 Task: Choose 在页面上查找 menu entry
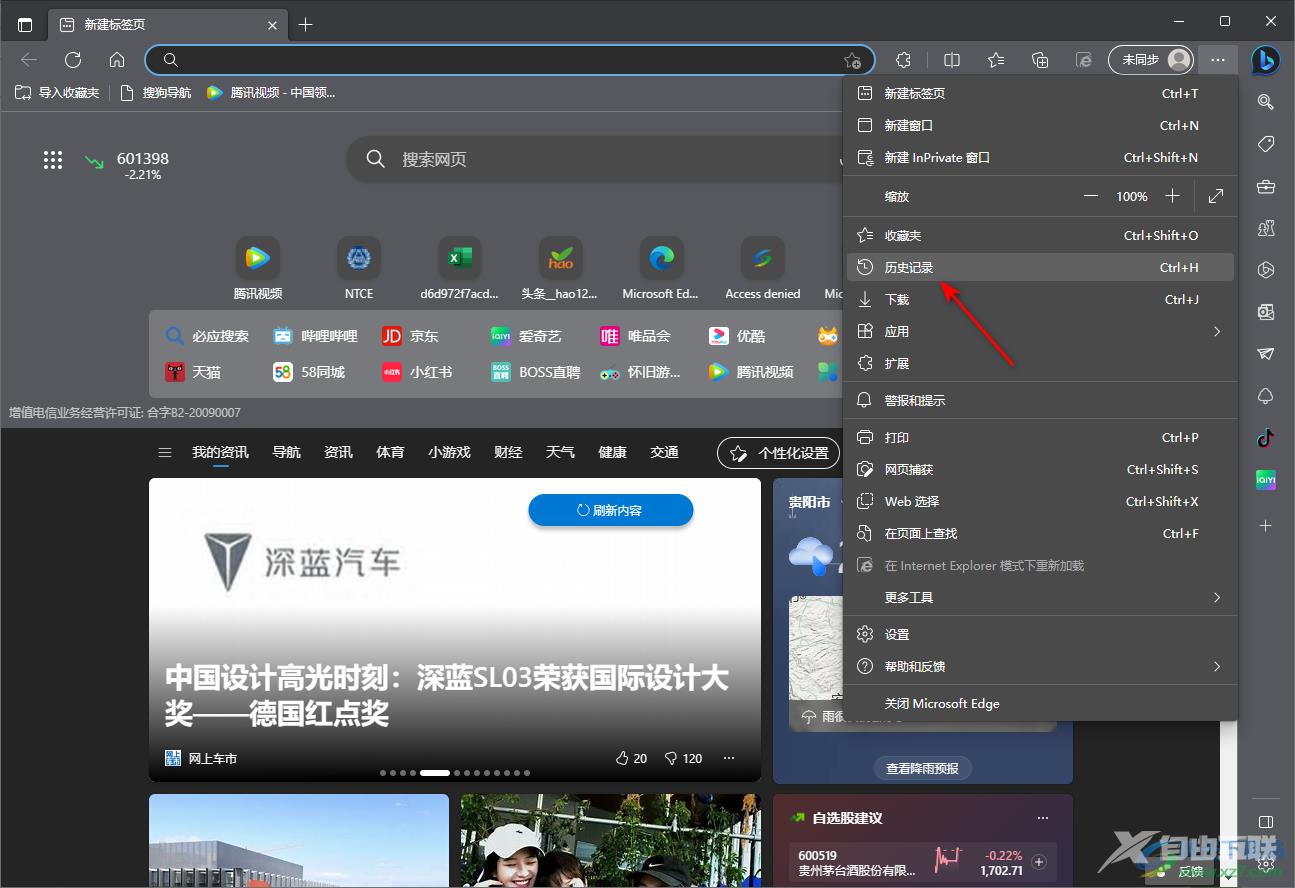1041,533
